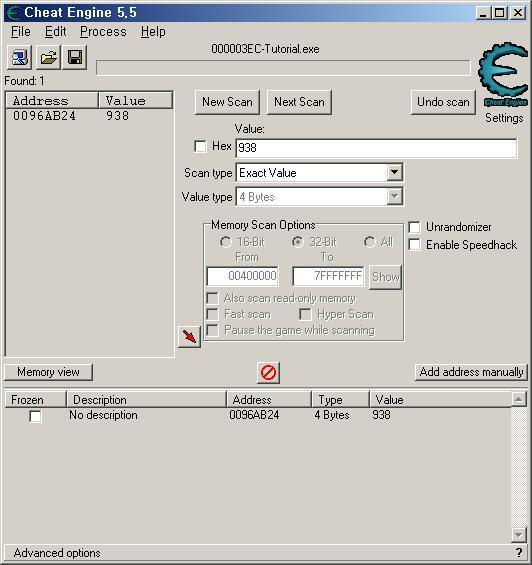The width and height of the screenshot is (532, 565).
Task: Click the To address field 7FFFFFFF
Action: 328,276
